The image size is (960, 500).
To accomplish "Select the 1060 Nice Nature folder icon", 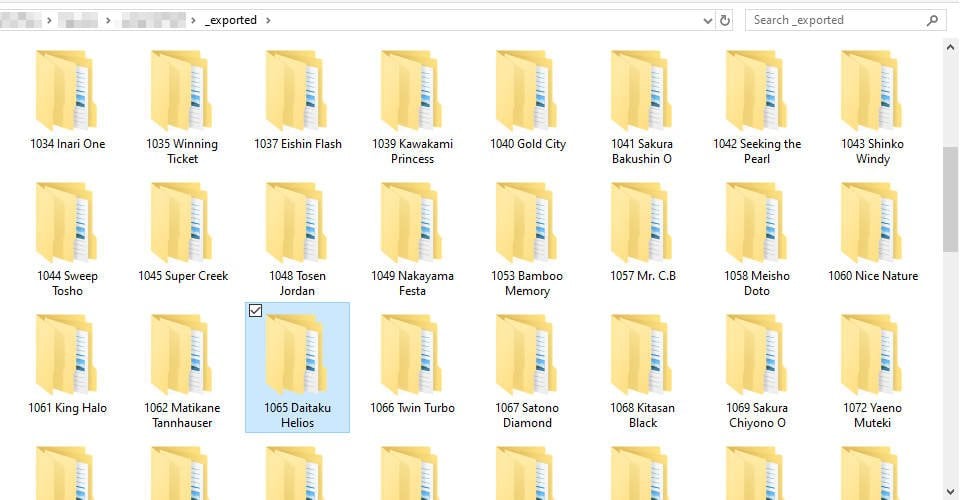I will [872, 223].
